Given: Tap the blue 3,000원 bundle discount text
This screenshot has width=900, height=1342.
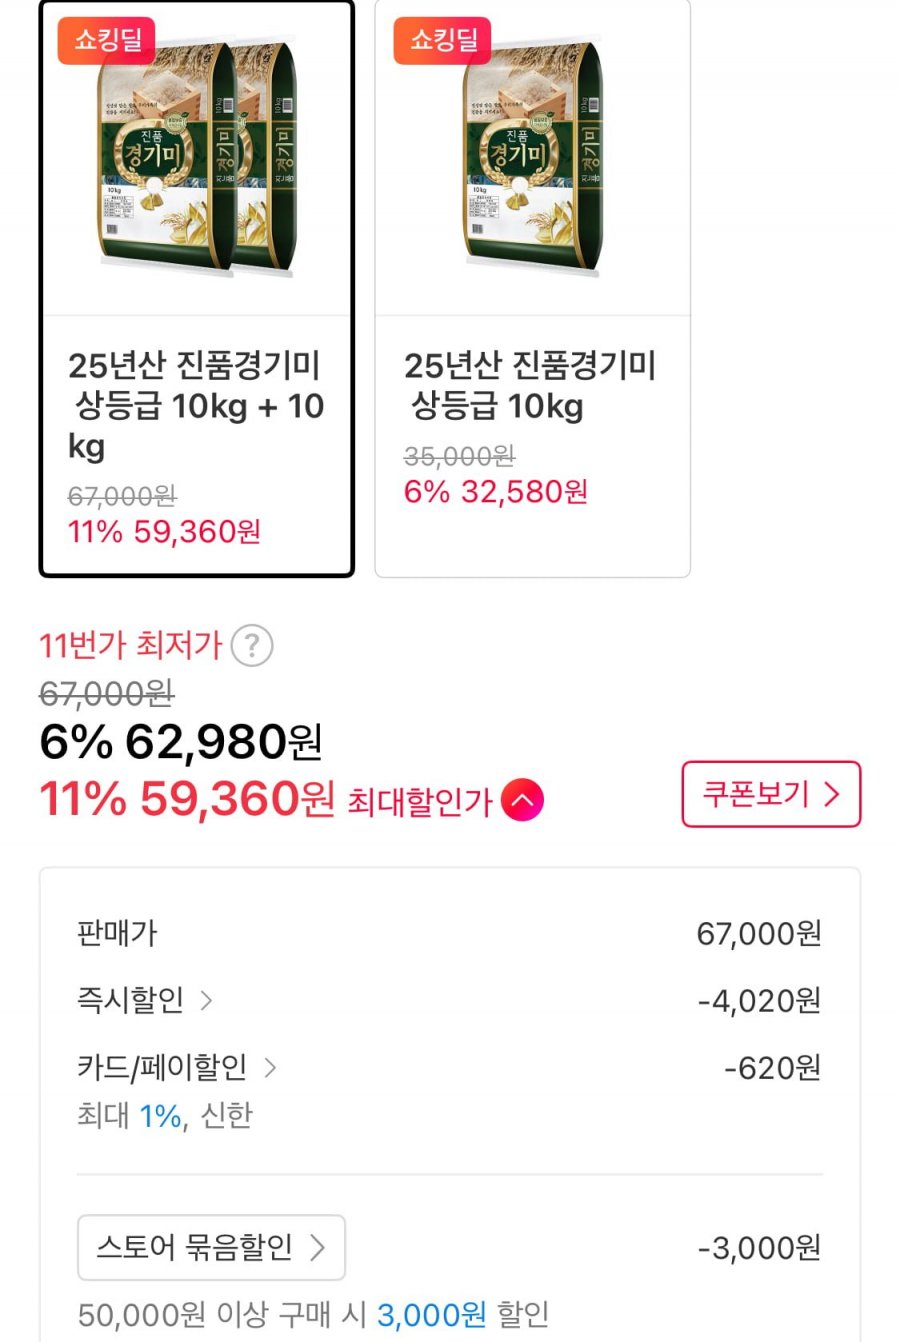Looking at the screenshot, I should point(431,1315).
